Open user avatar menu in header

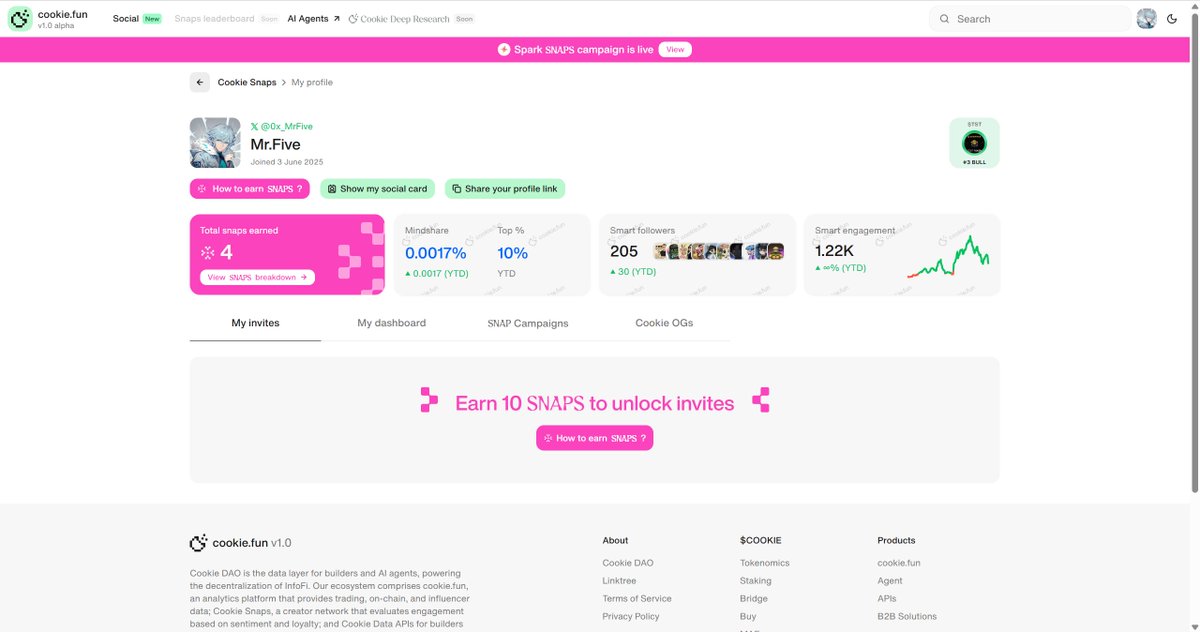(1146, 19)
